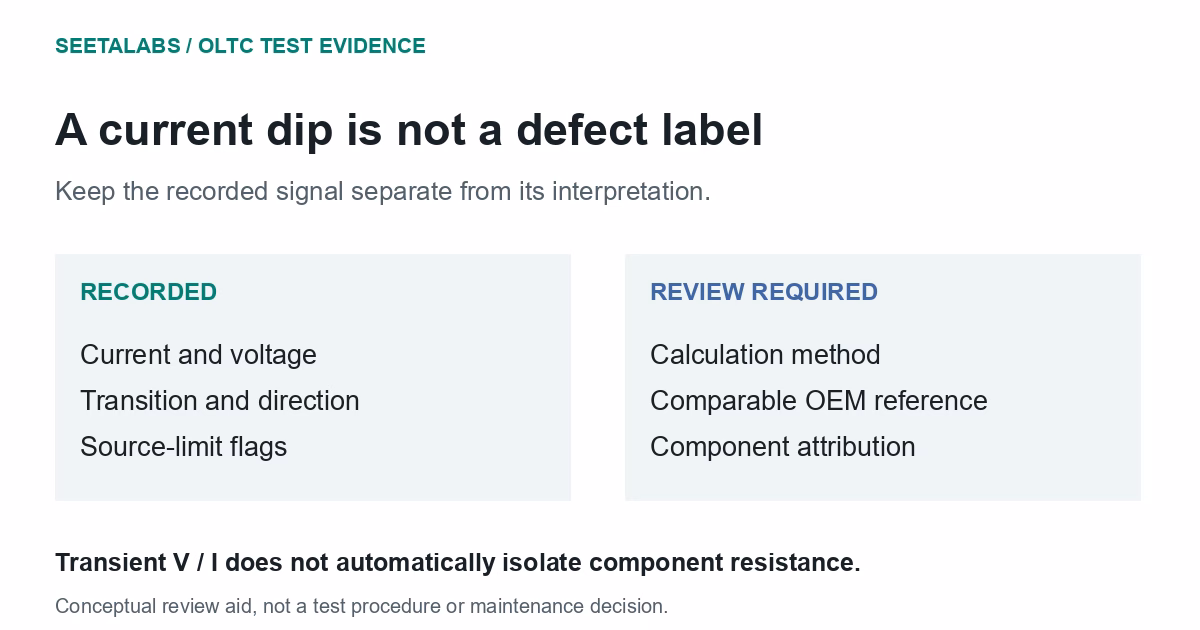Click 'OLTC TEST EVIDENCE' in the breadcrumb
1200x630 pixels.
pyautogui.click(x=312, y=46)
